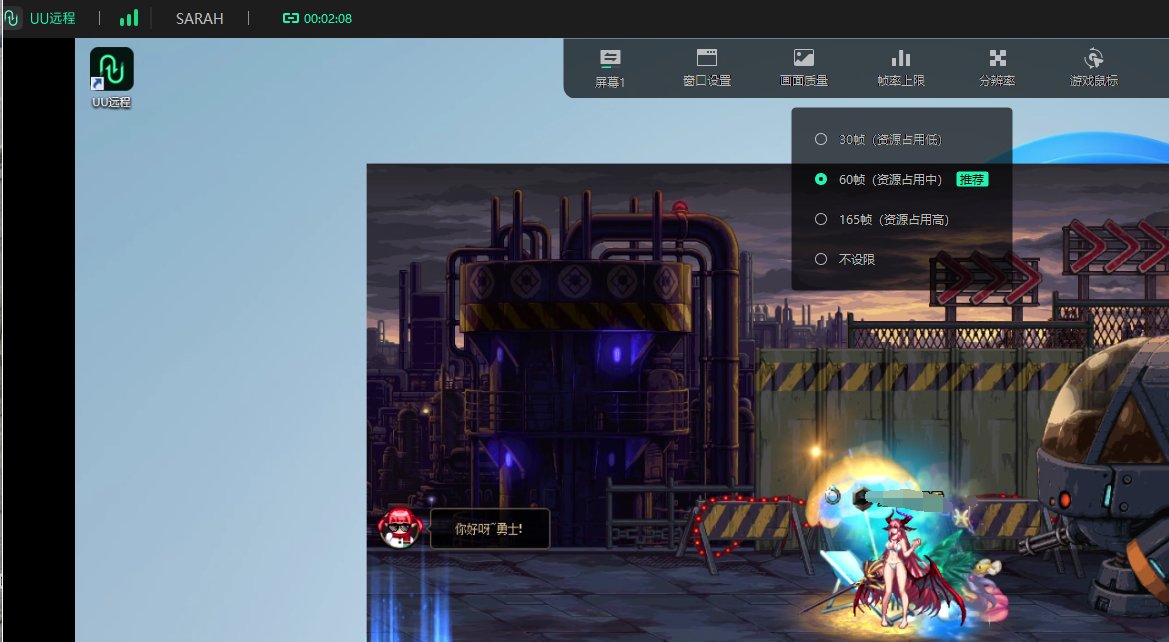1169x642 pixels.
Task: Click the 推荐 recommended badge
Action: coord(972,180)
